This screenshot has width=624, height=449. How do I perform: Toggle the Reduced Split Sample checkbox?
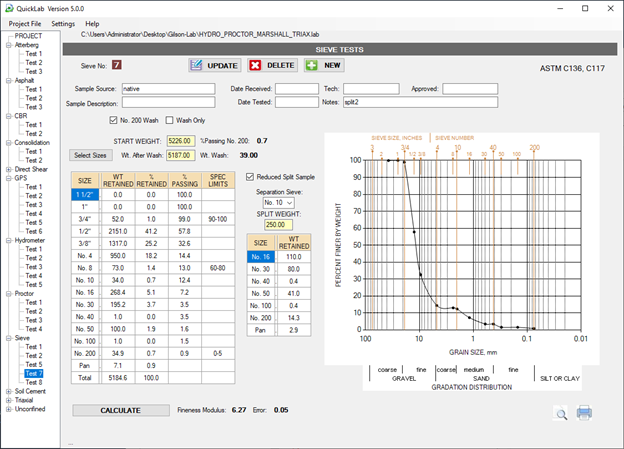point(250,177)
